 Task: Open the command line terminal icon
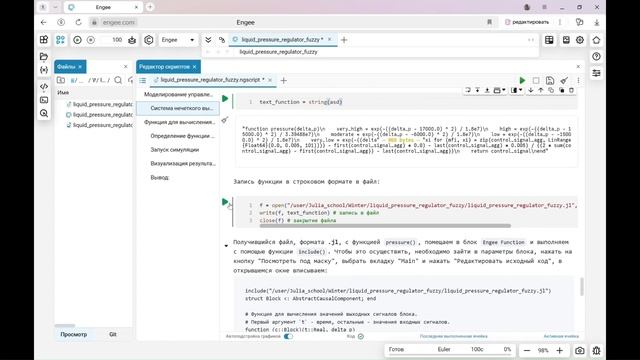pos(44,100)
